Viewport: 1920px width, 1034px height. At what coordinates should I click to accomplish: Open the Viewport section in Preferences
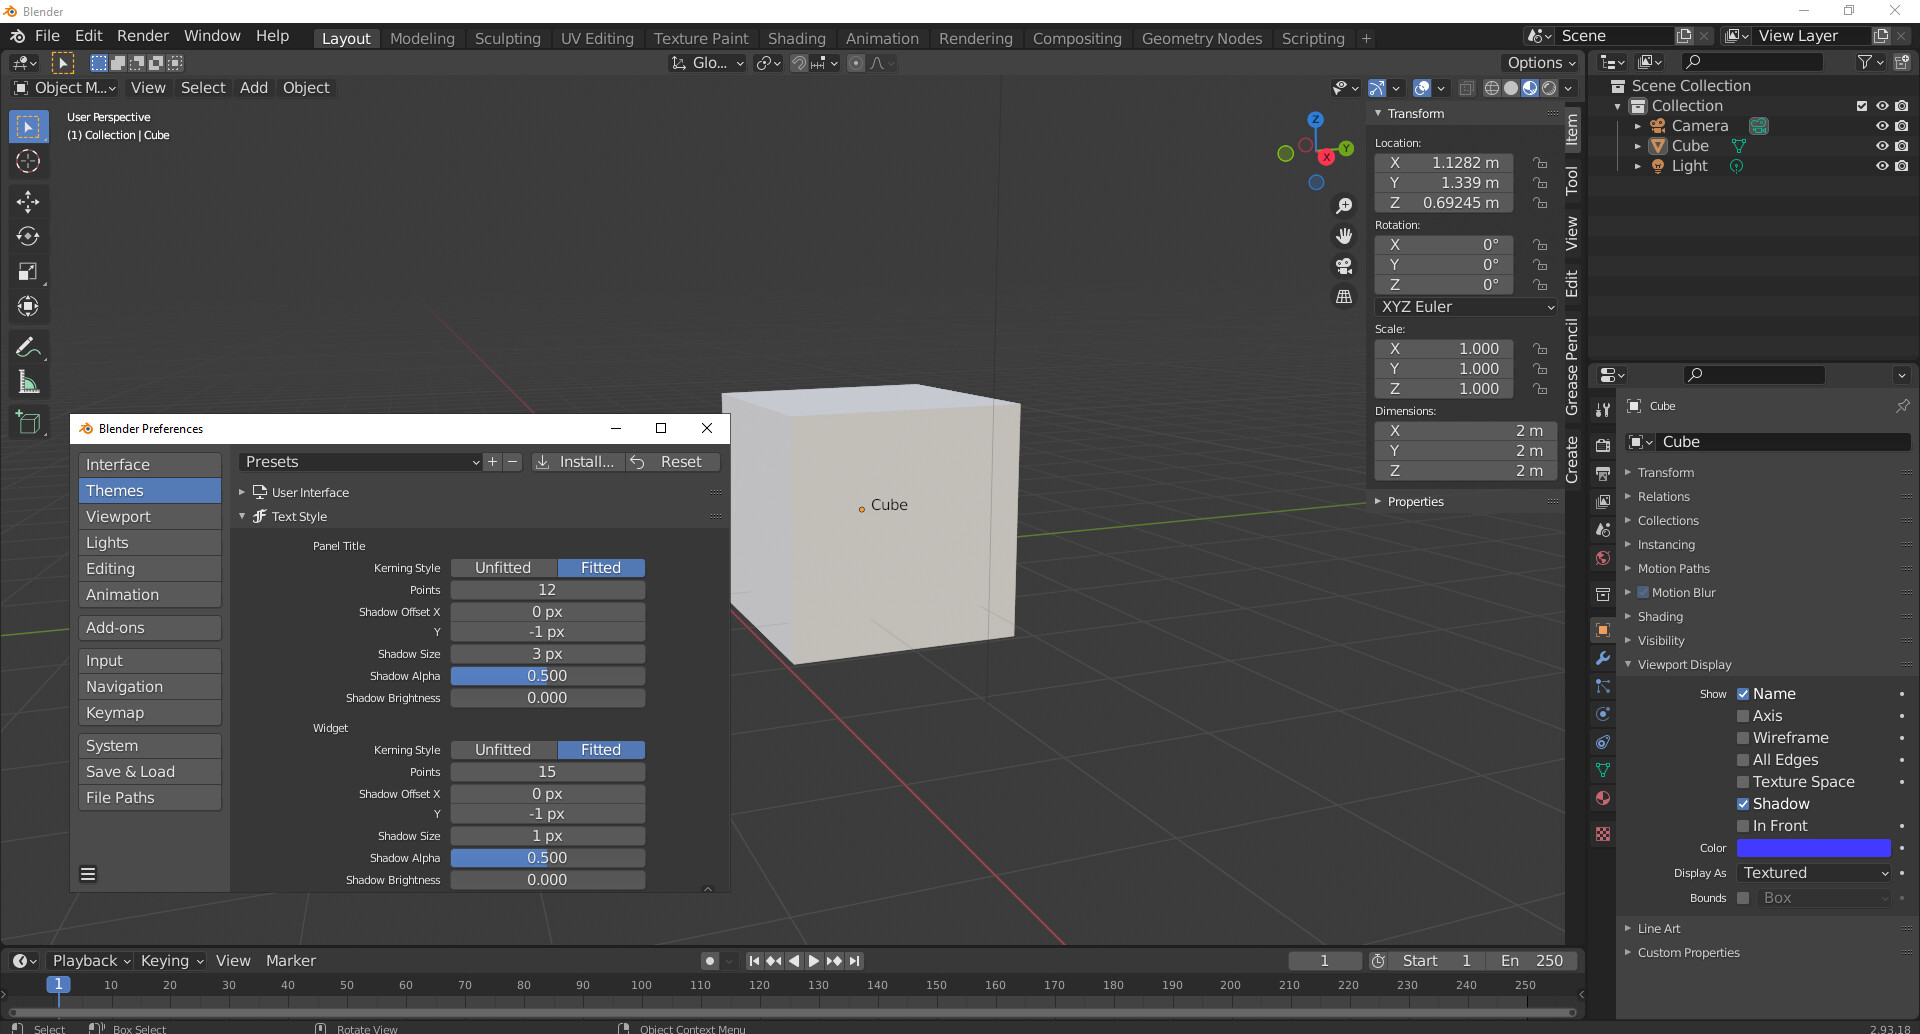click(x=150, y=517)
